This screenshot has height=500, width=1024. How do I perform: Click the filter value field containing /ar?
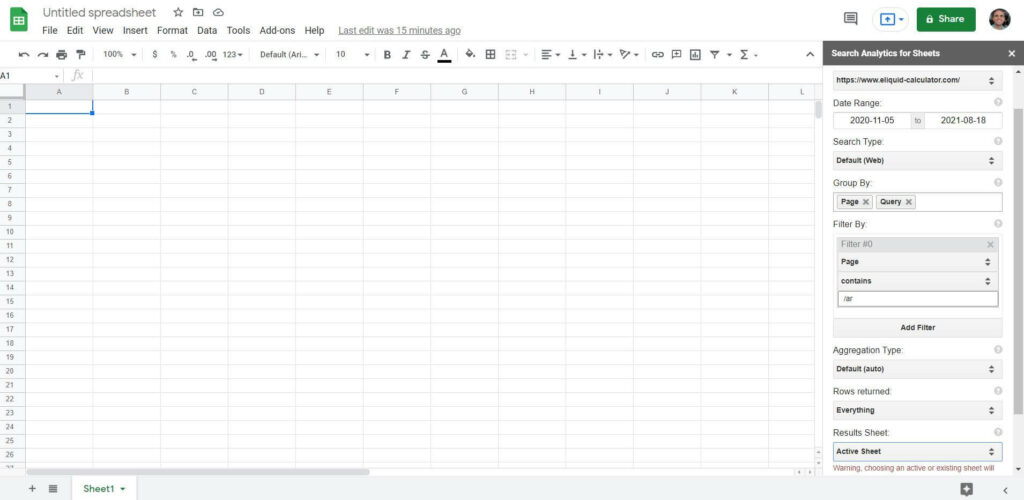917,299
